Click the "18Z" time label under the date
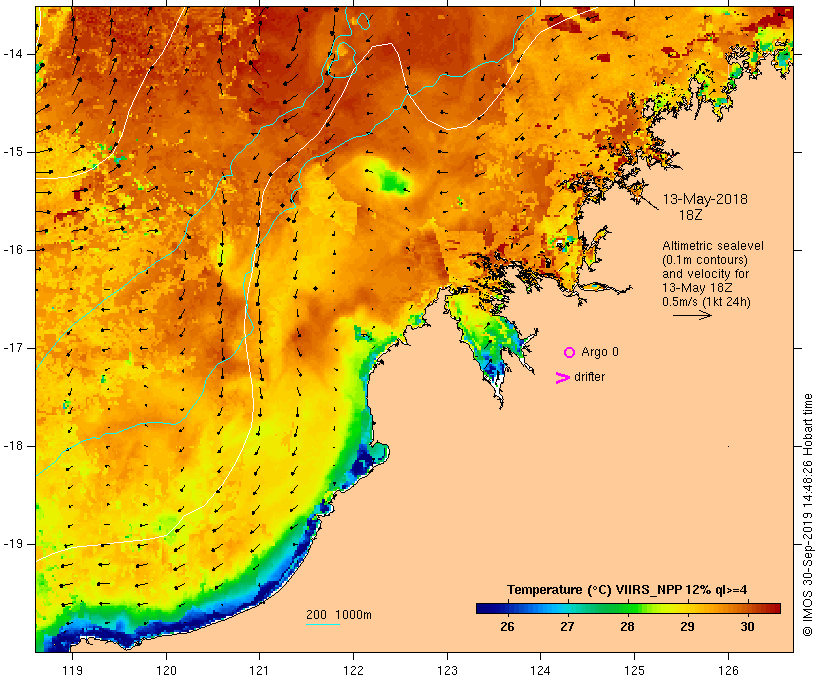This screenshot has width=820, height=680. [x=690, y=215]
